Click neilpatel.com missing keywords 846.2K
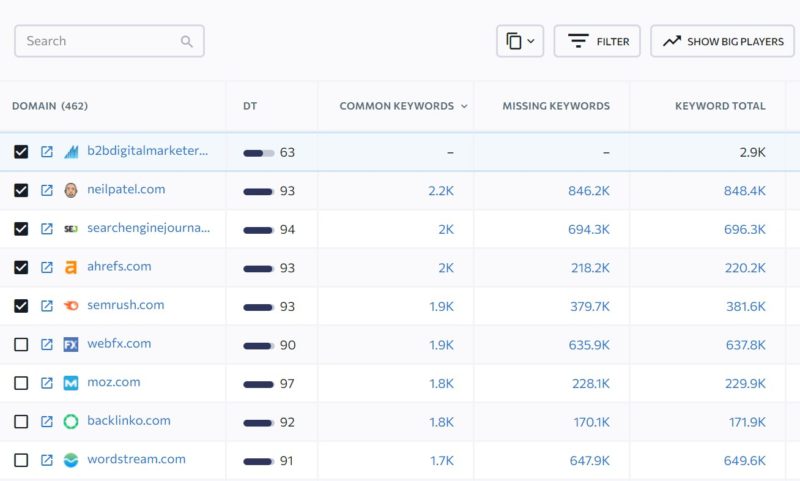 (x=589, y=191)
